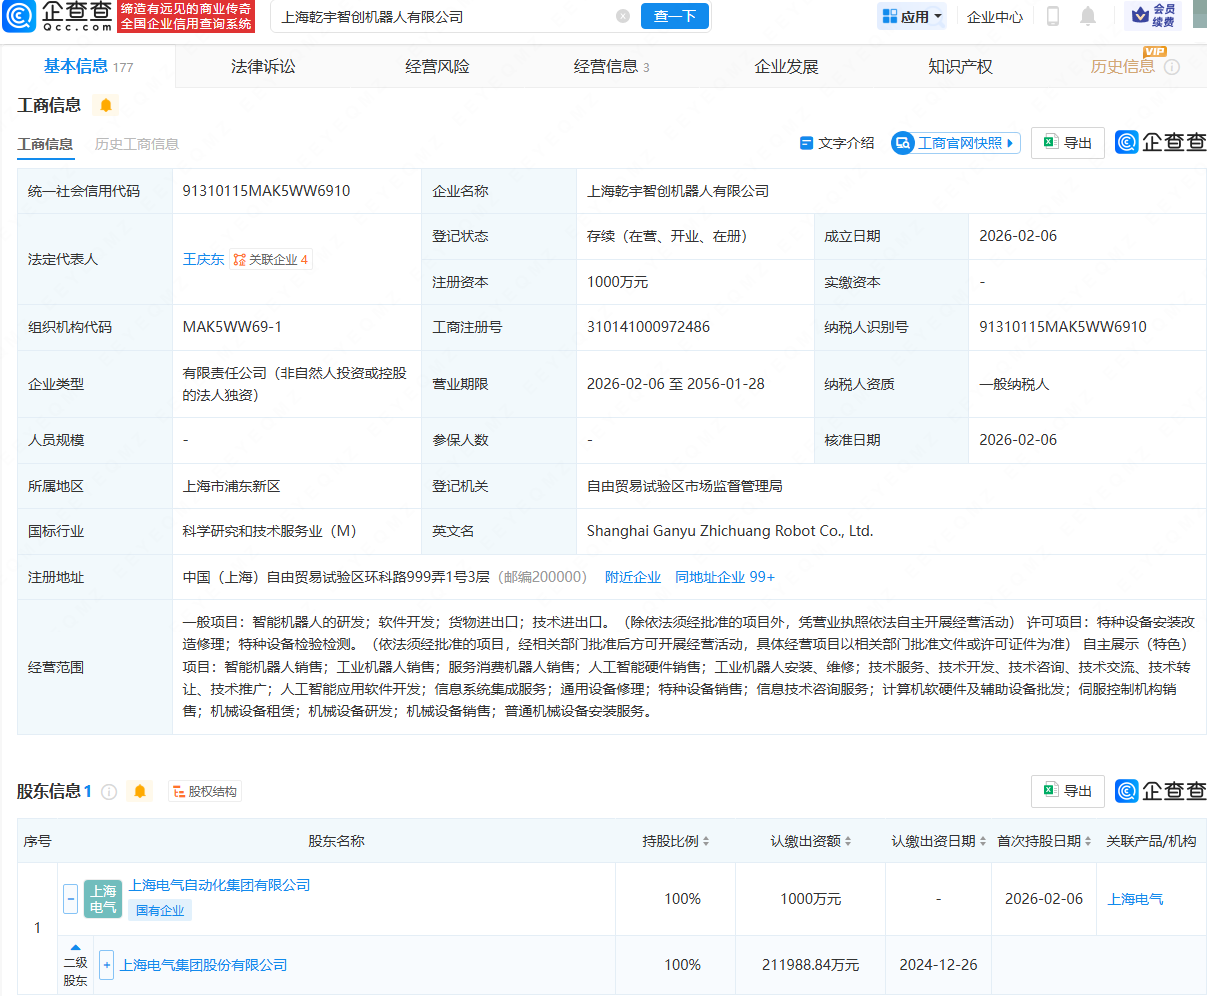Switch to the 法律诉讼 tab
Screen dimensions: 1207x996
click(x=261, y=65)
